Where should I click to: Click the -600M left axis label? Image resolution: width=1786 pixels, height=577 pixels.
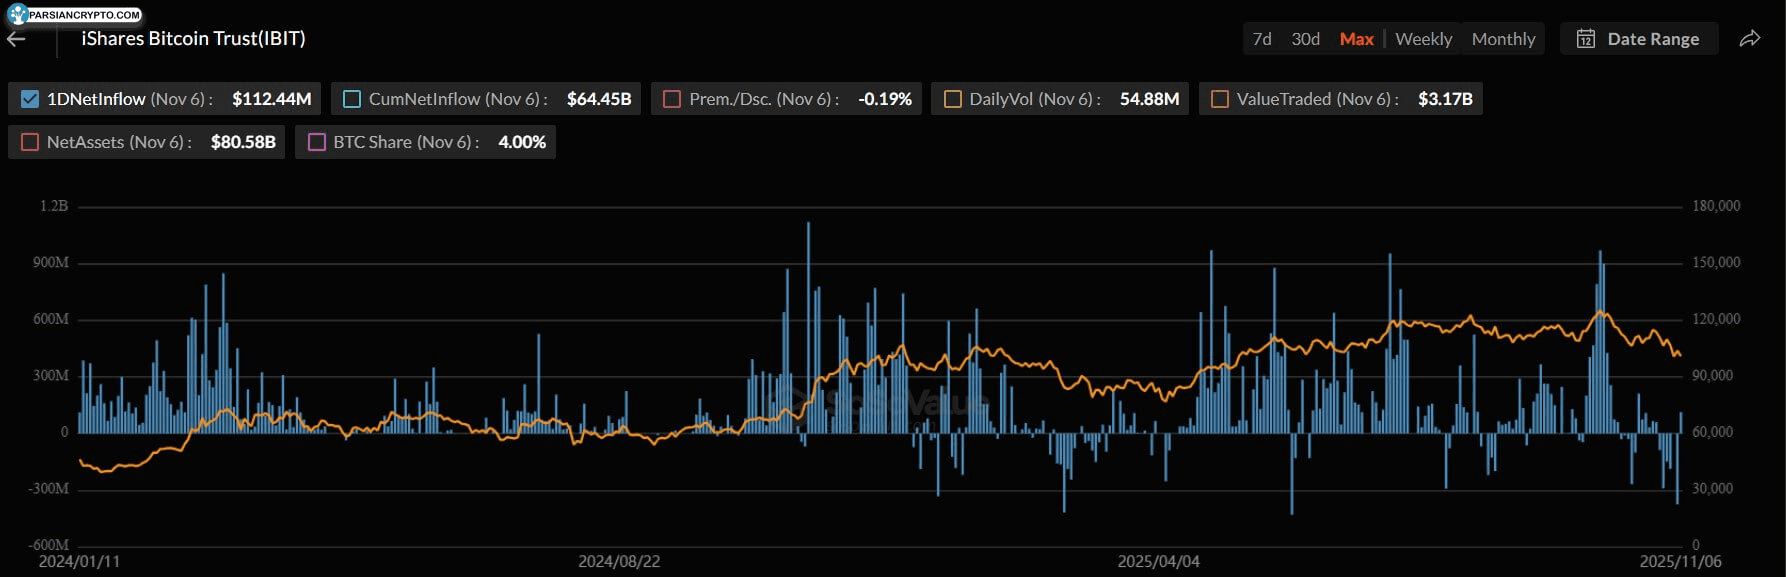49,545
